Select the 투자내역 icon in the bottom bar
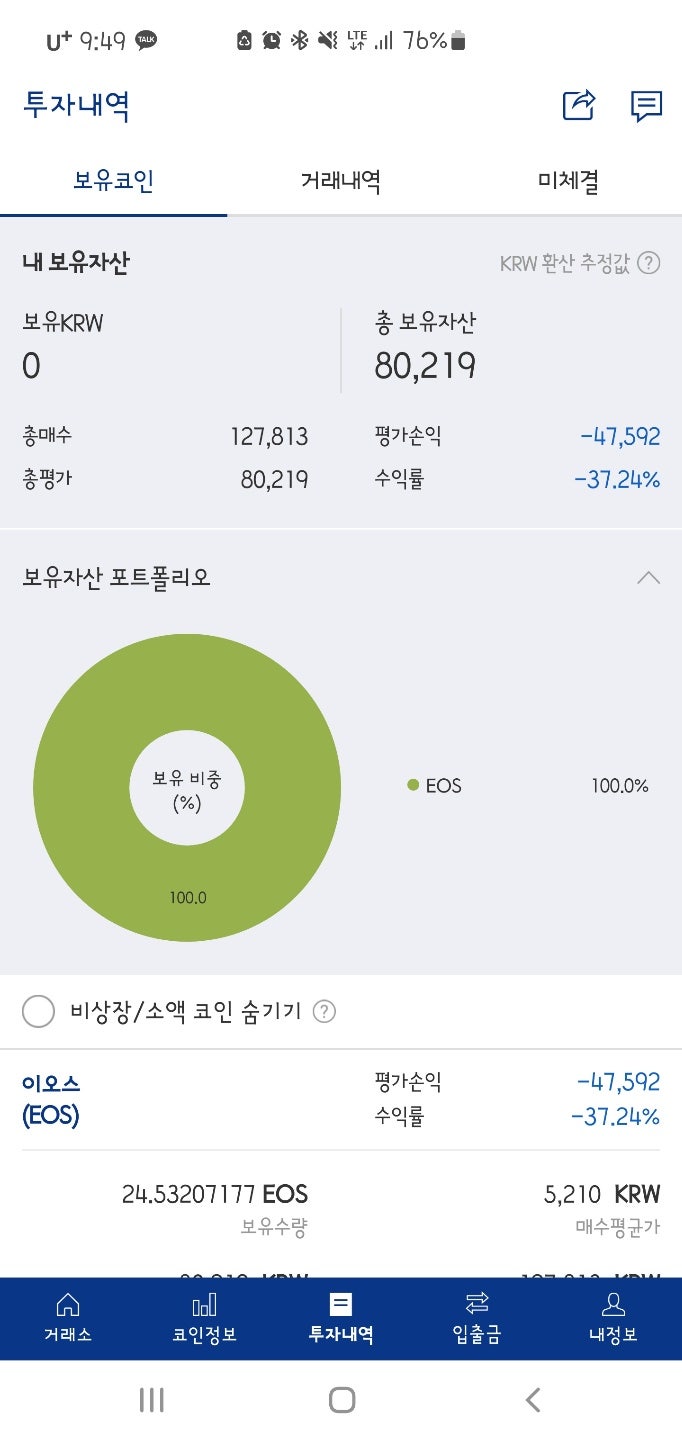682x1440 pixels. pyautogui.click(x=341, y=1304)
